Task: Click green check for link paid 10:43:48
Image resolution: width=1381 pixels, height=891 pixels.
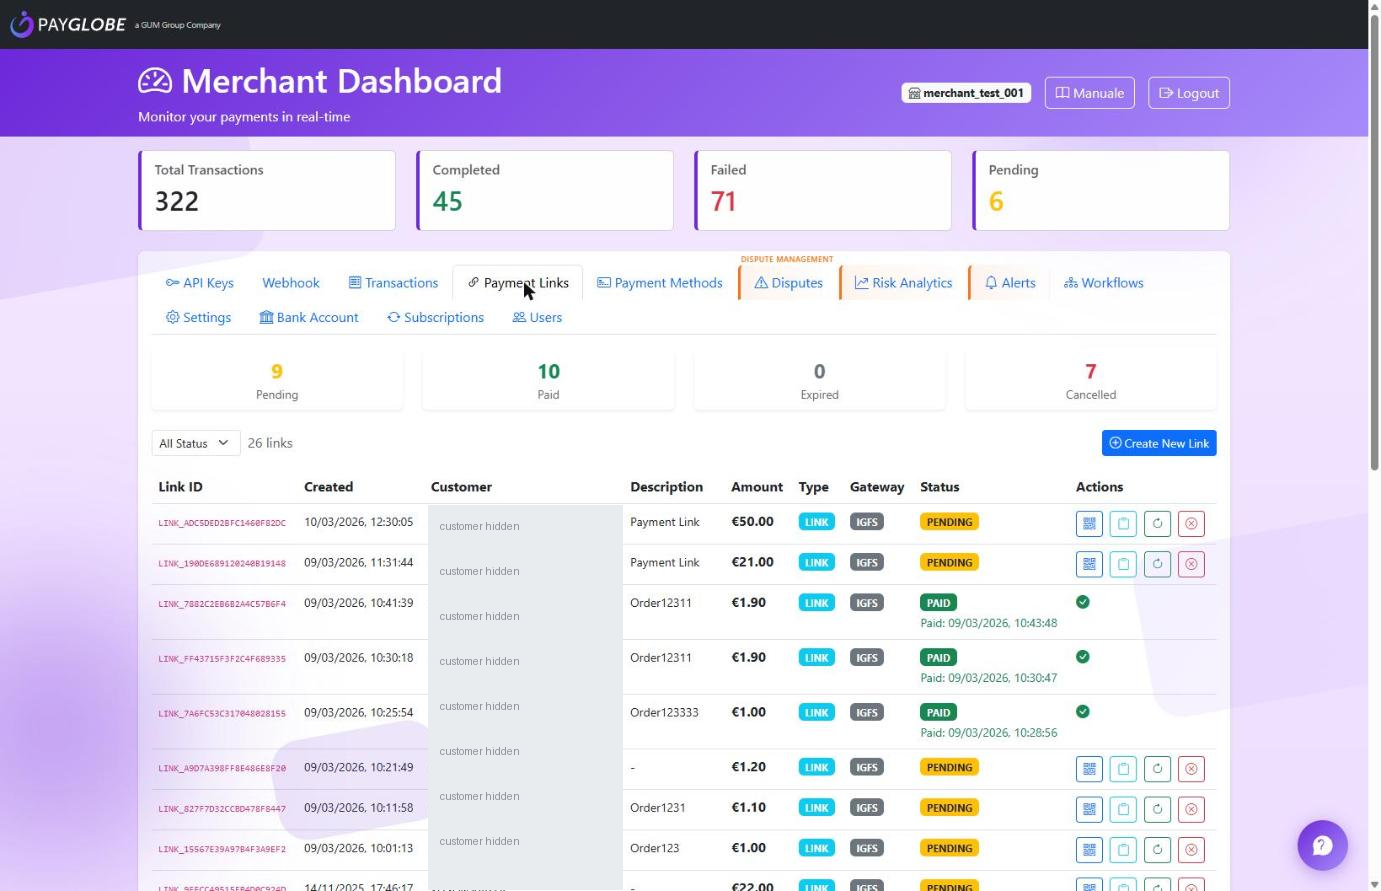Action: (x=1082, y=602)
